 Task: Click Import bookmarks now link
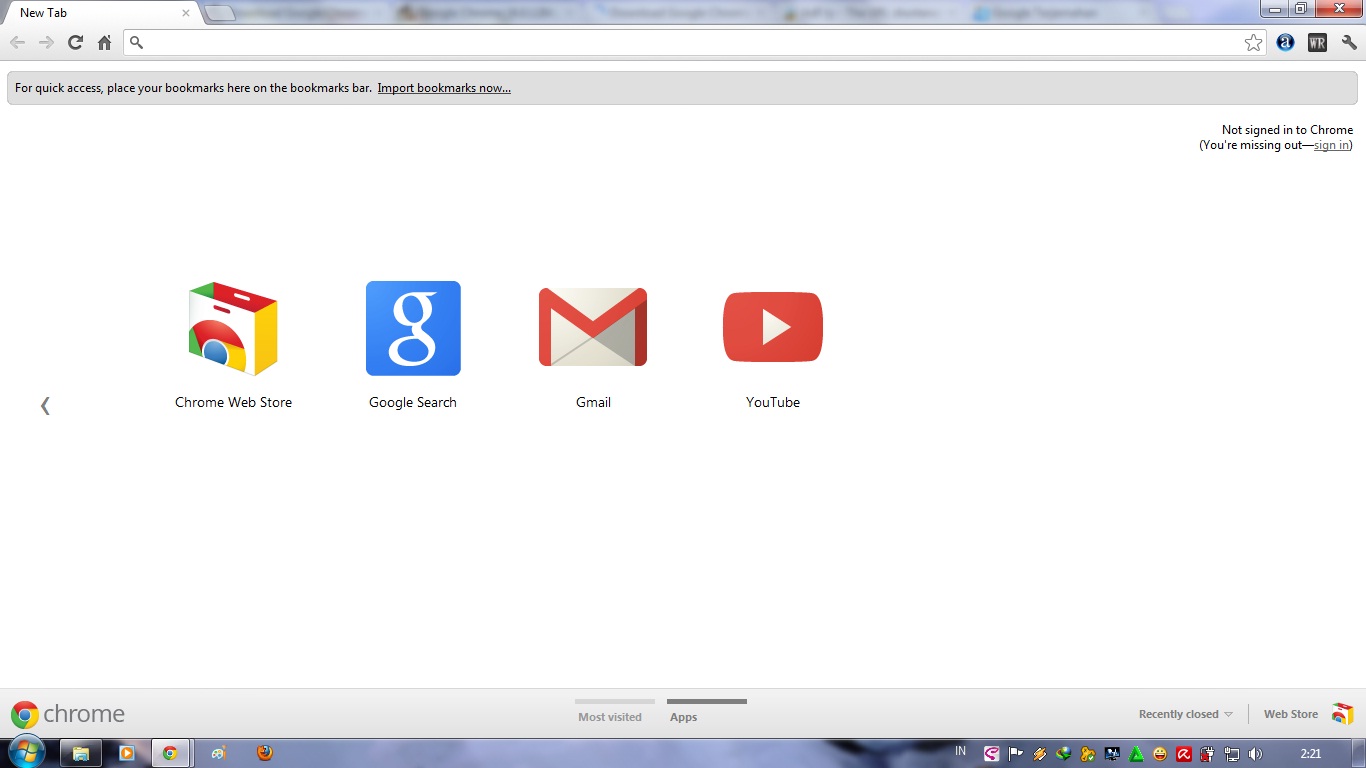(444, 88)
